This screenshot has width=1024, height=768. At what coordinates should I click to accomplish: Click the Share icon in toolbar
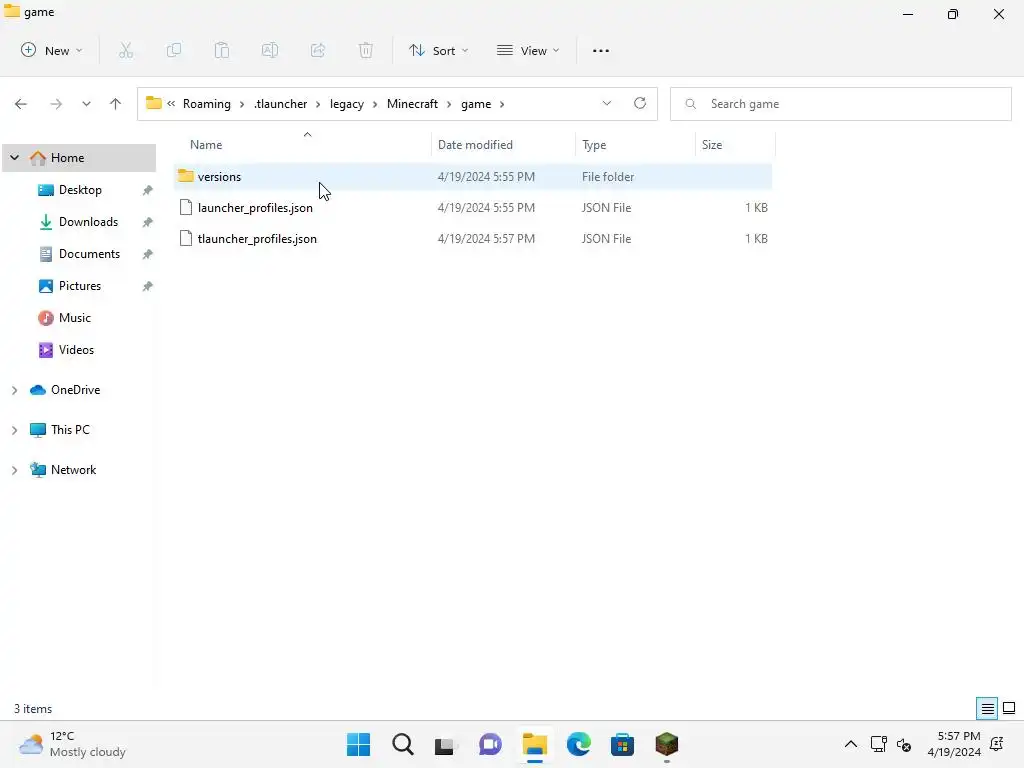[x=317, y=50]
